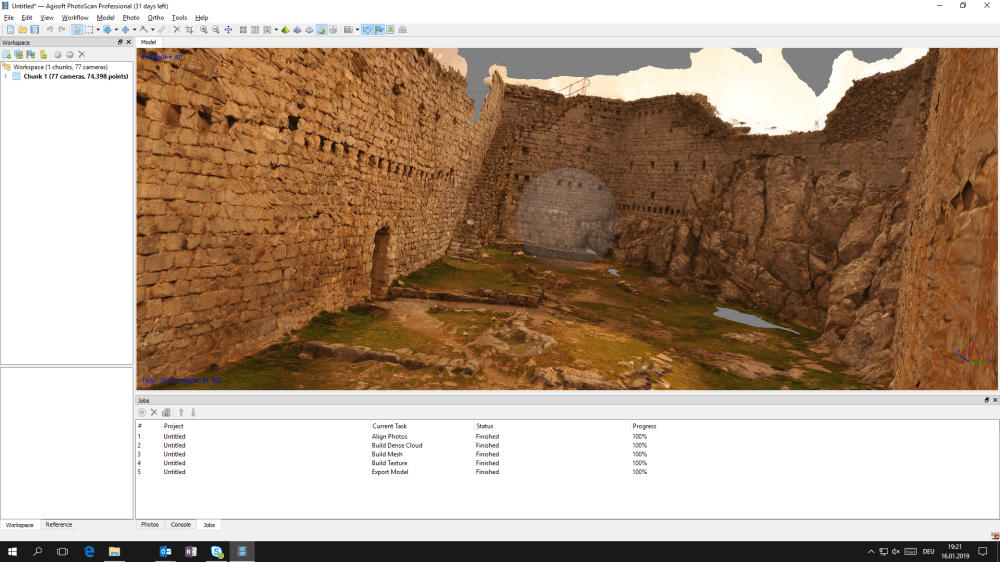The width and height of the screenshot is (1000, 562).
Task: Open the Workflow menu
Action: coord(75,18)
